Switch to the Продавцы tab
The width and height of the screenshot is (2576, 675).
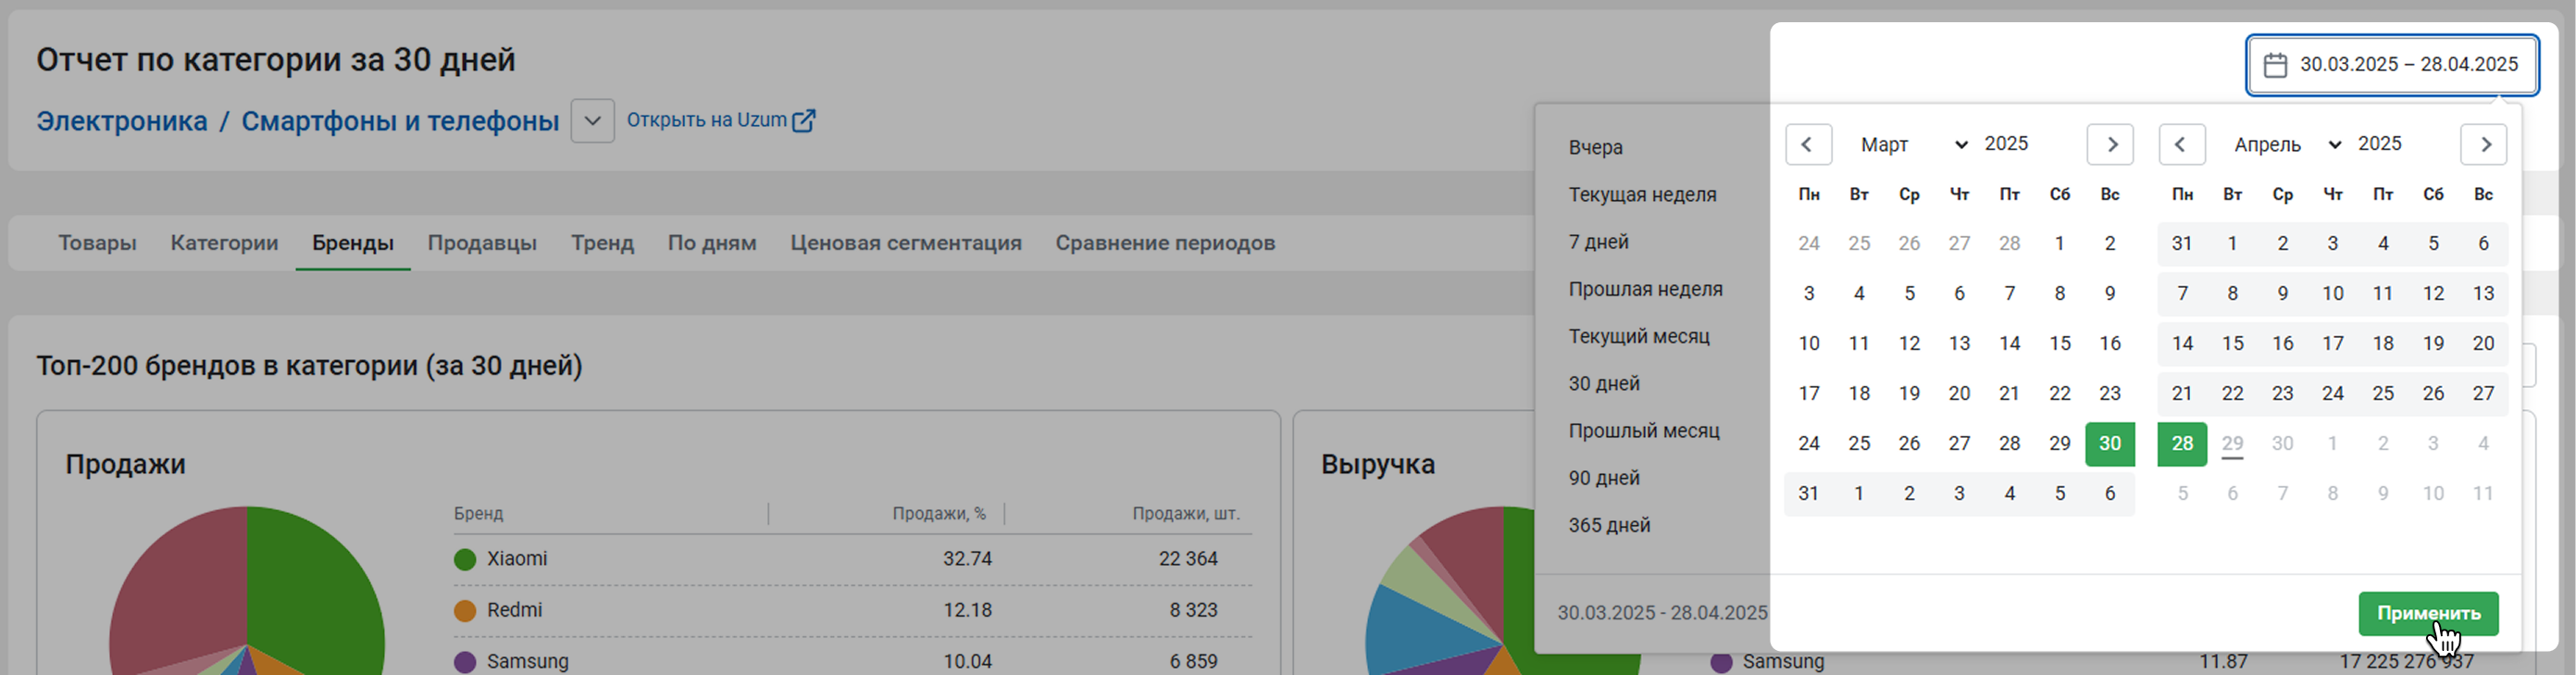point(482,243)
